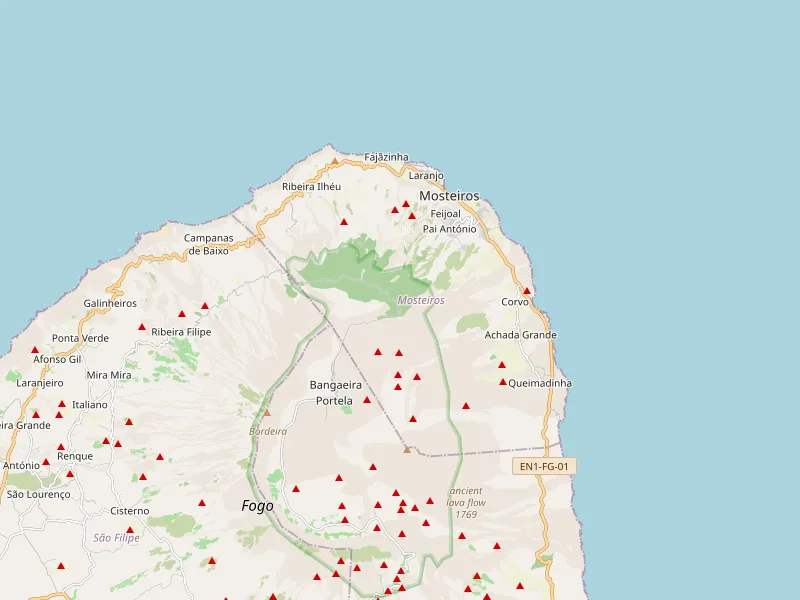Click the Pai António label
The image size is (800, 600).
tap(449, 229)
